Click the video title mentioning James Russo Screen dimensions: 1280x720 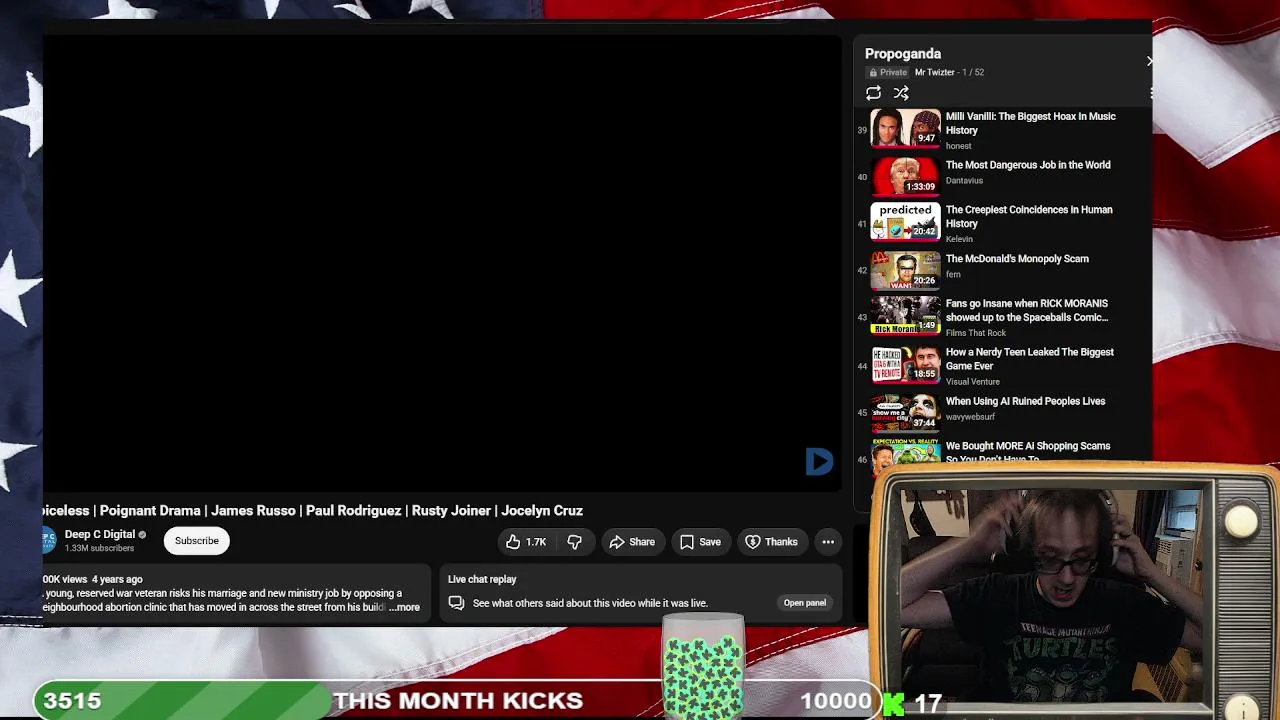tap(313, 511)
